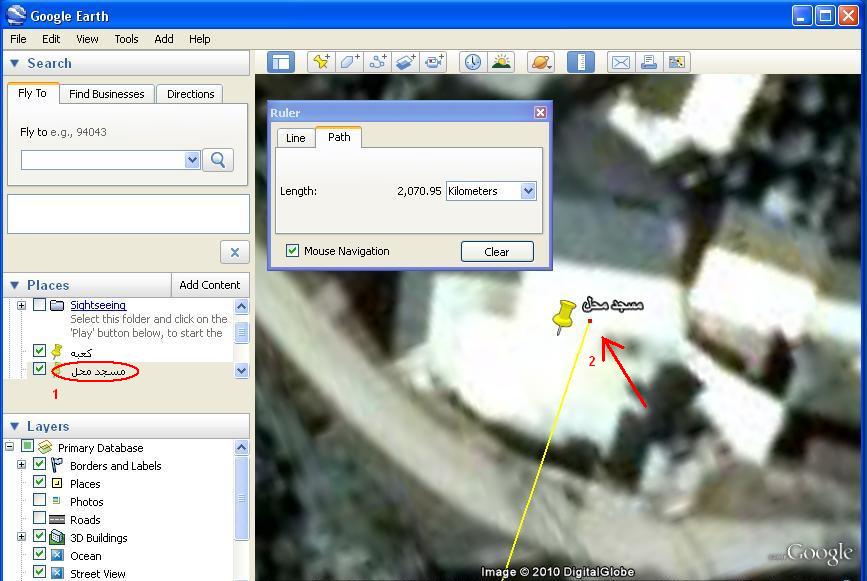Collapse the Layers panel
The image size is (867, 581).
pyautogui.click(x=15, y=426)
